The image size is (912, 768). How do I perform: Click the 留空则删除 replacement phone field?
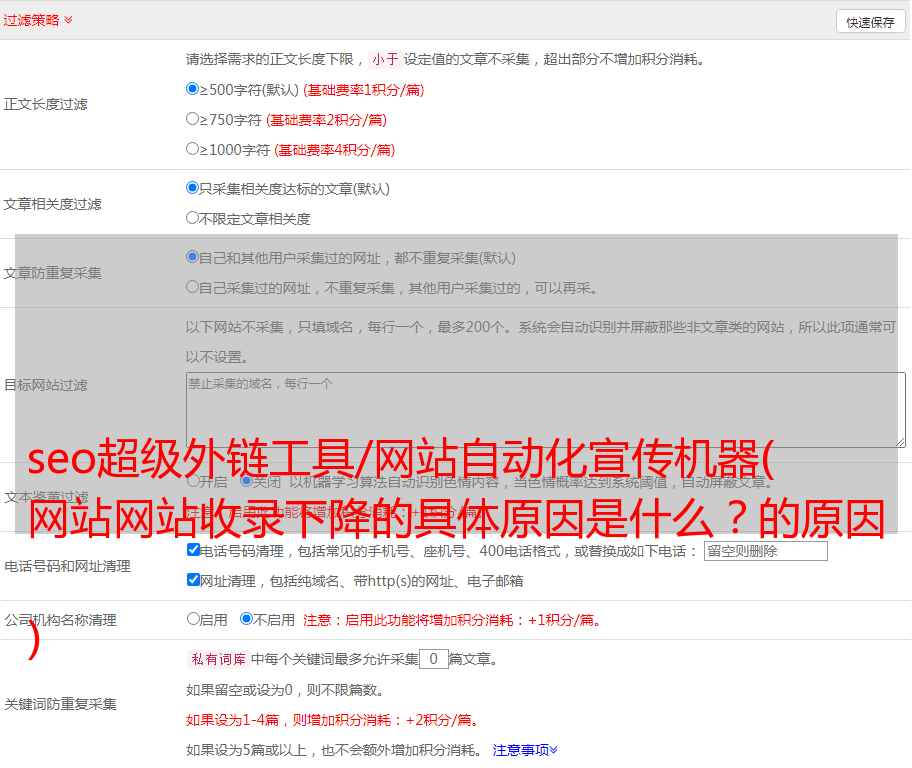pos(765,551)
